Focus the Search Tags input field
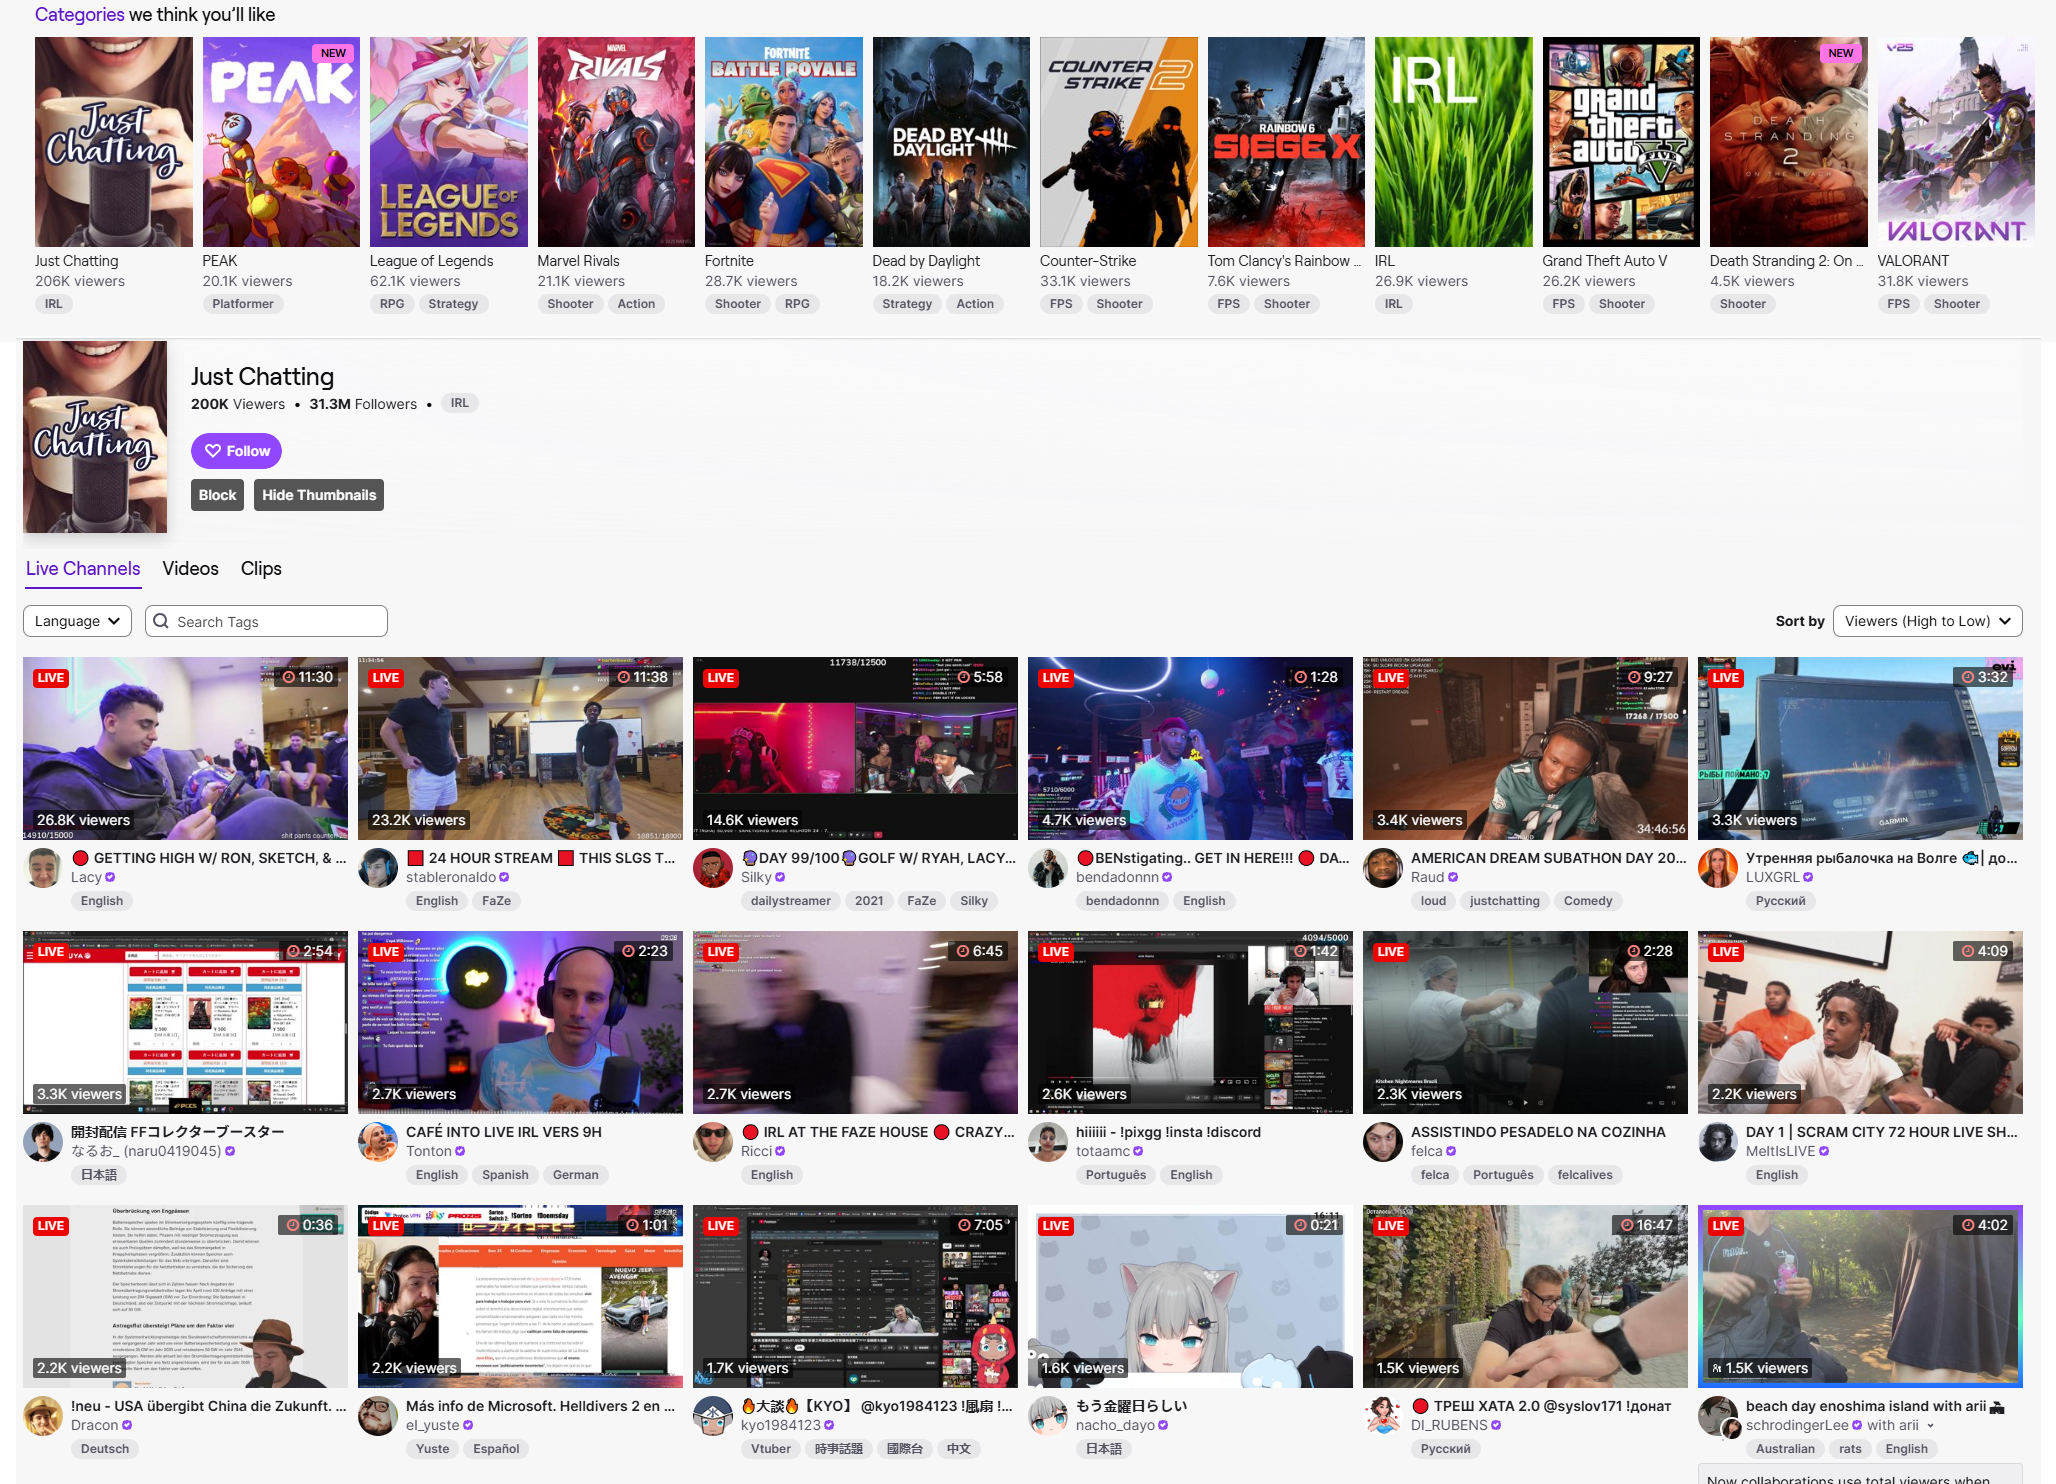Image resolution: width=2056 pixels, height=1484 pixels. click(266, 621)
